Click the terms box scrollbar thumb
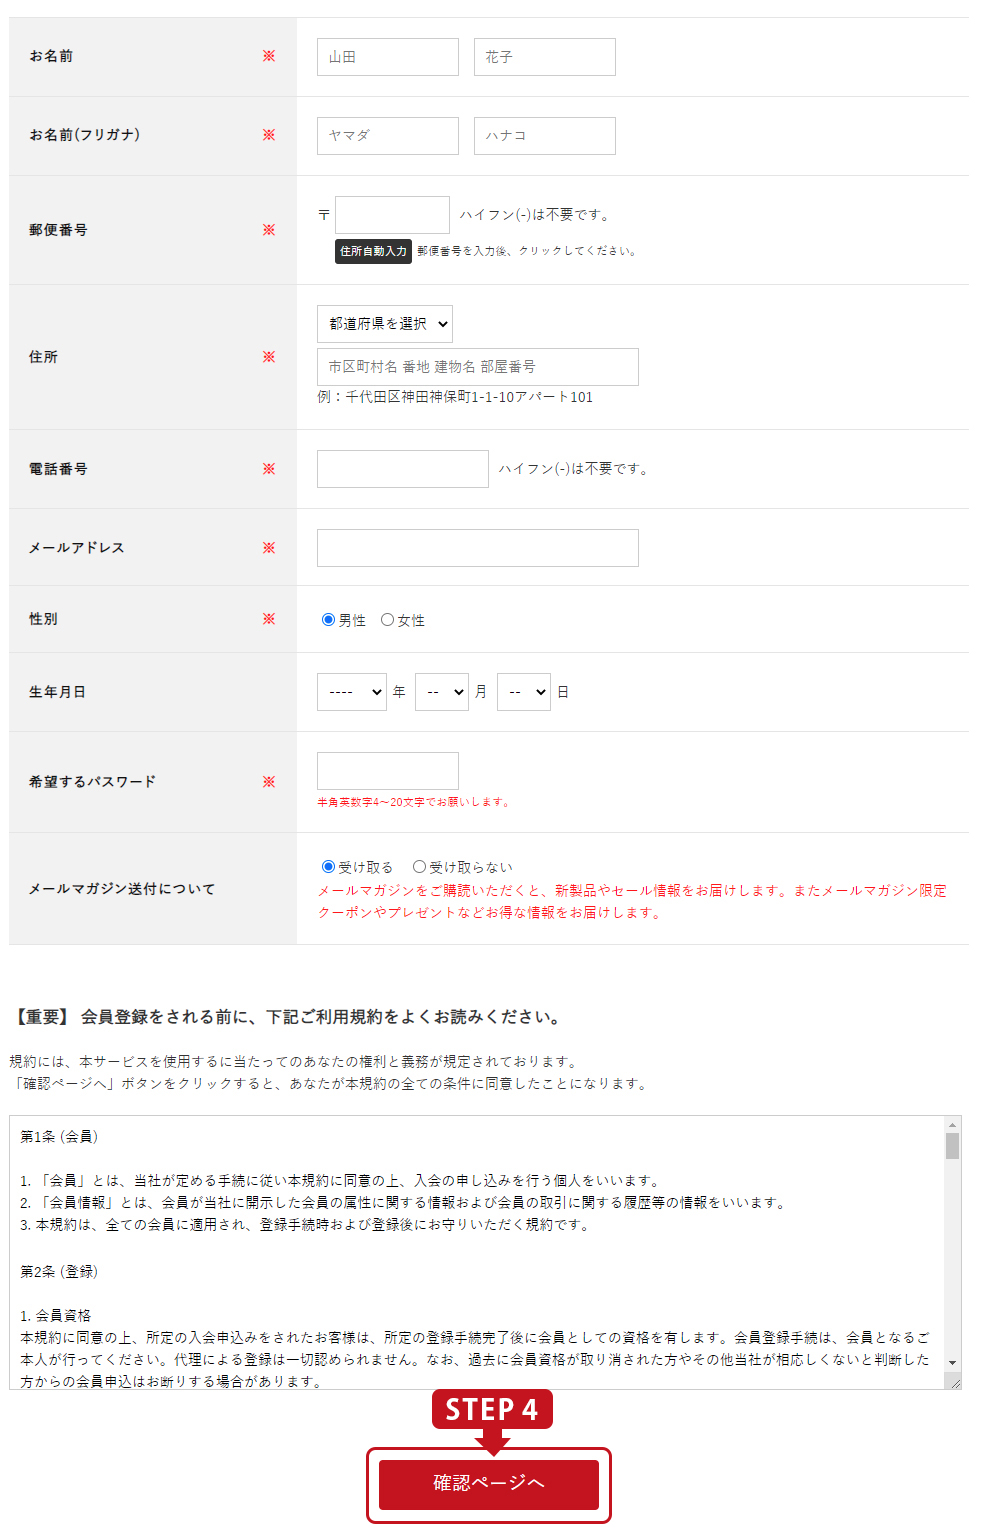 [952, 1146]
